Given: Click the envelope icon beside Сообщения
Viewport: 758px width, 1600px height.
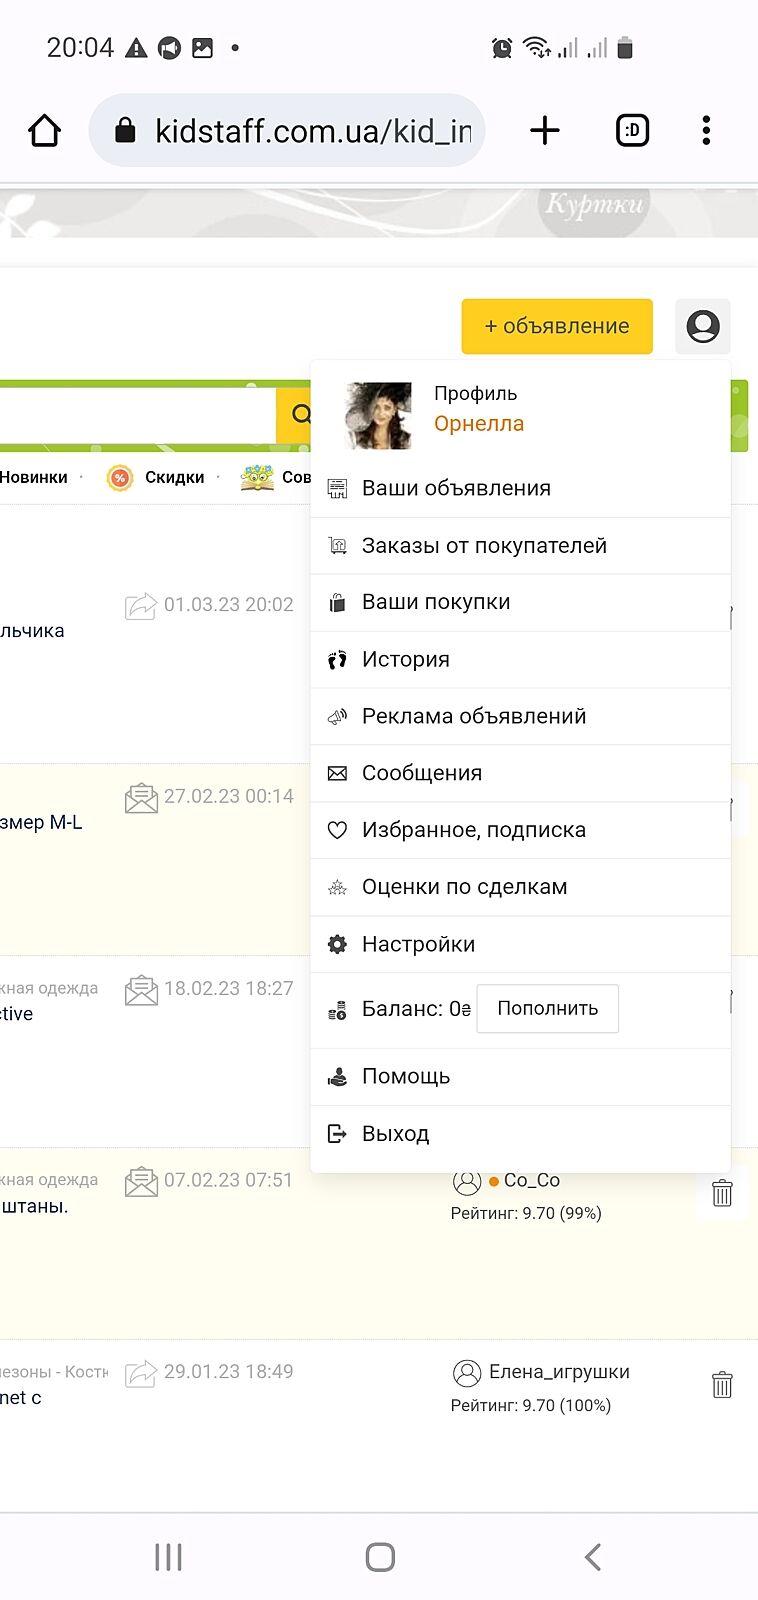Looking at the screenshot, I should tap(338, 774).
